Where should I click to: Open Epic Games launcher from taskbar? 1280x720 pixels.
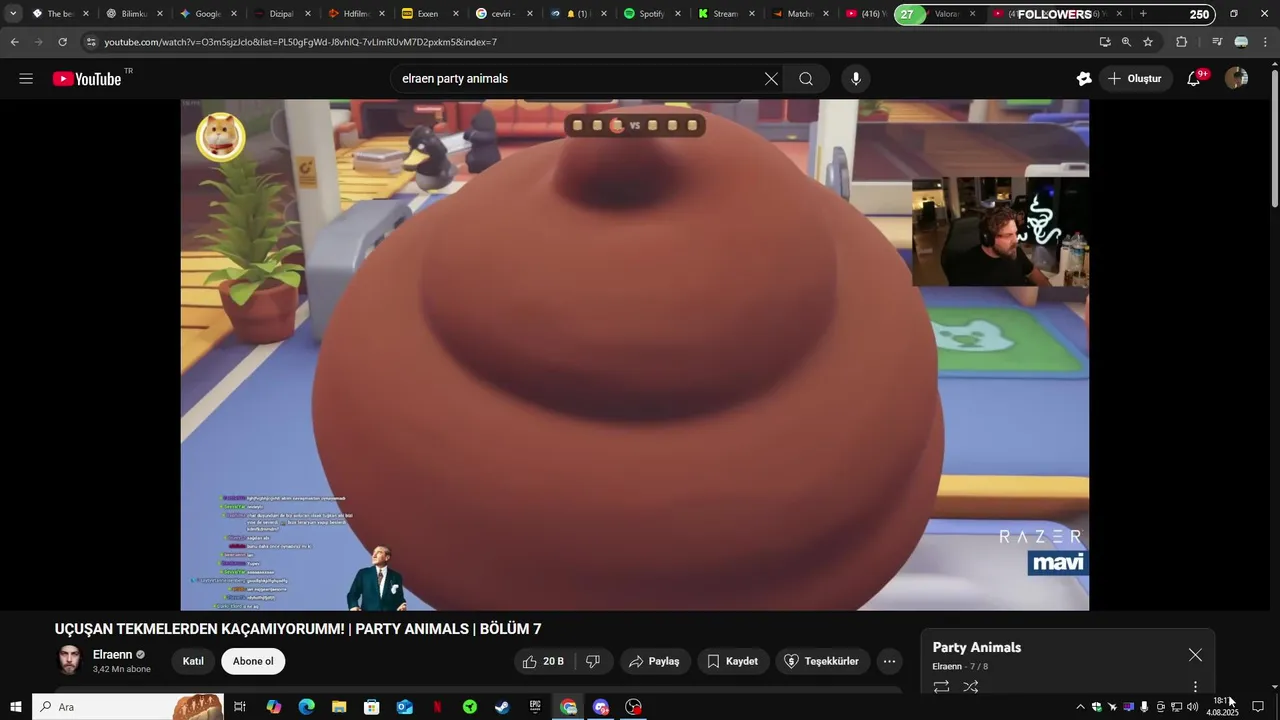point(535,707)
